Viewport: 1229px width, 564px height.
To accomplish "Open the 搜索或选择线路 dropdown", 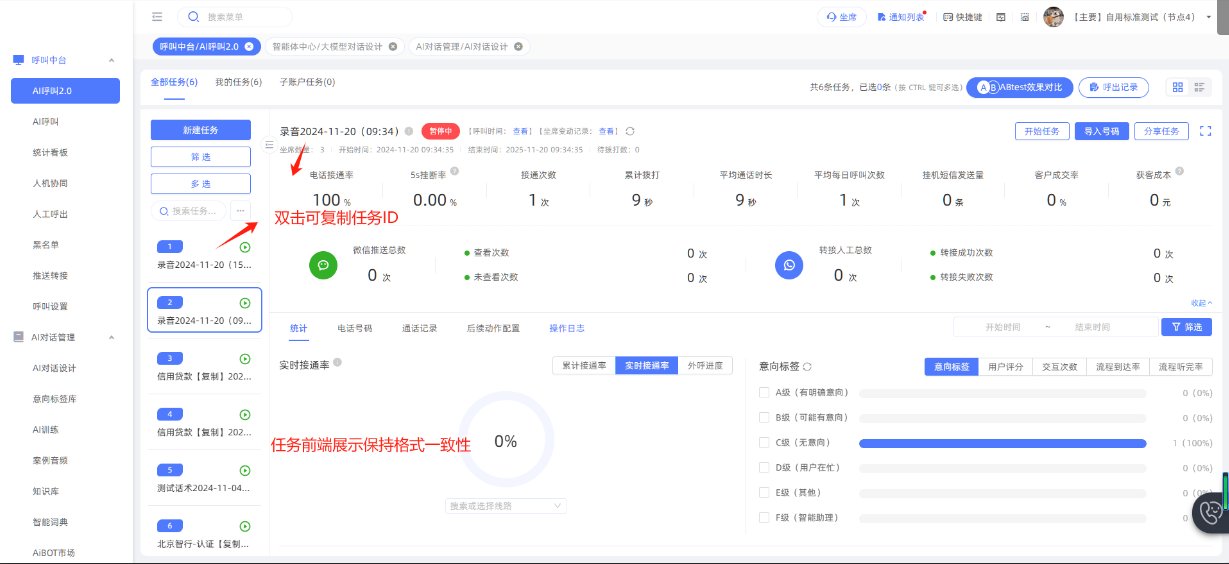I will (x=506, y=506).
